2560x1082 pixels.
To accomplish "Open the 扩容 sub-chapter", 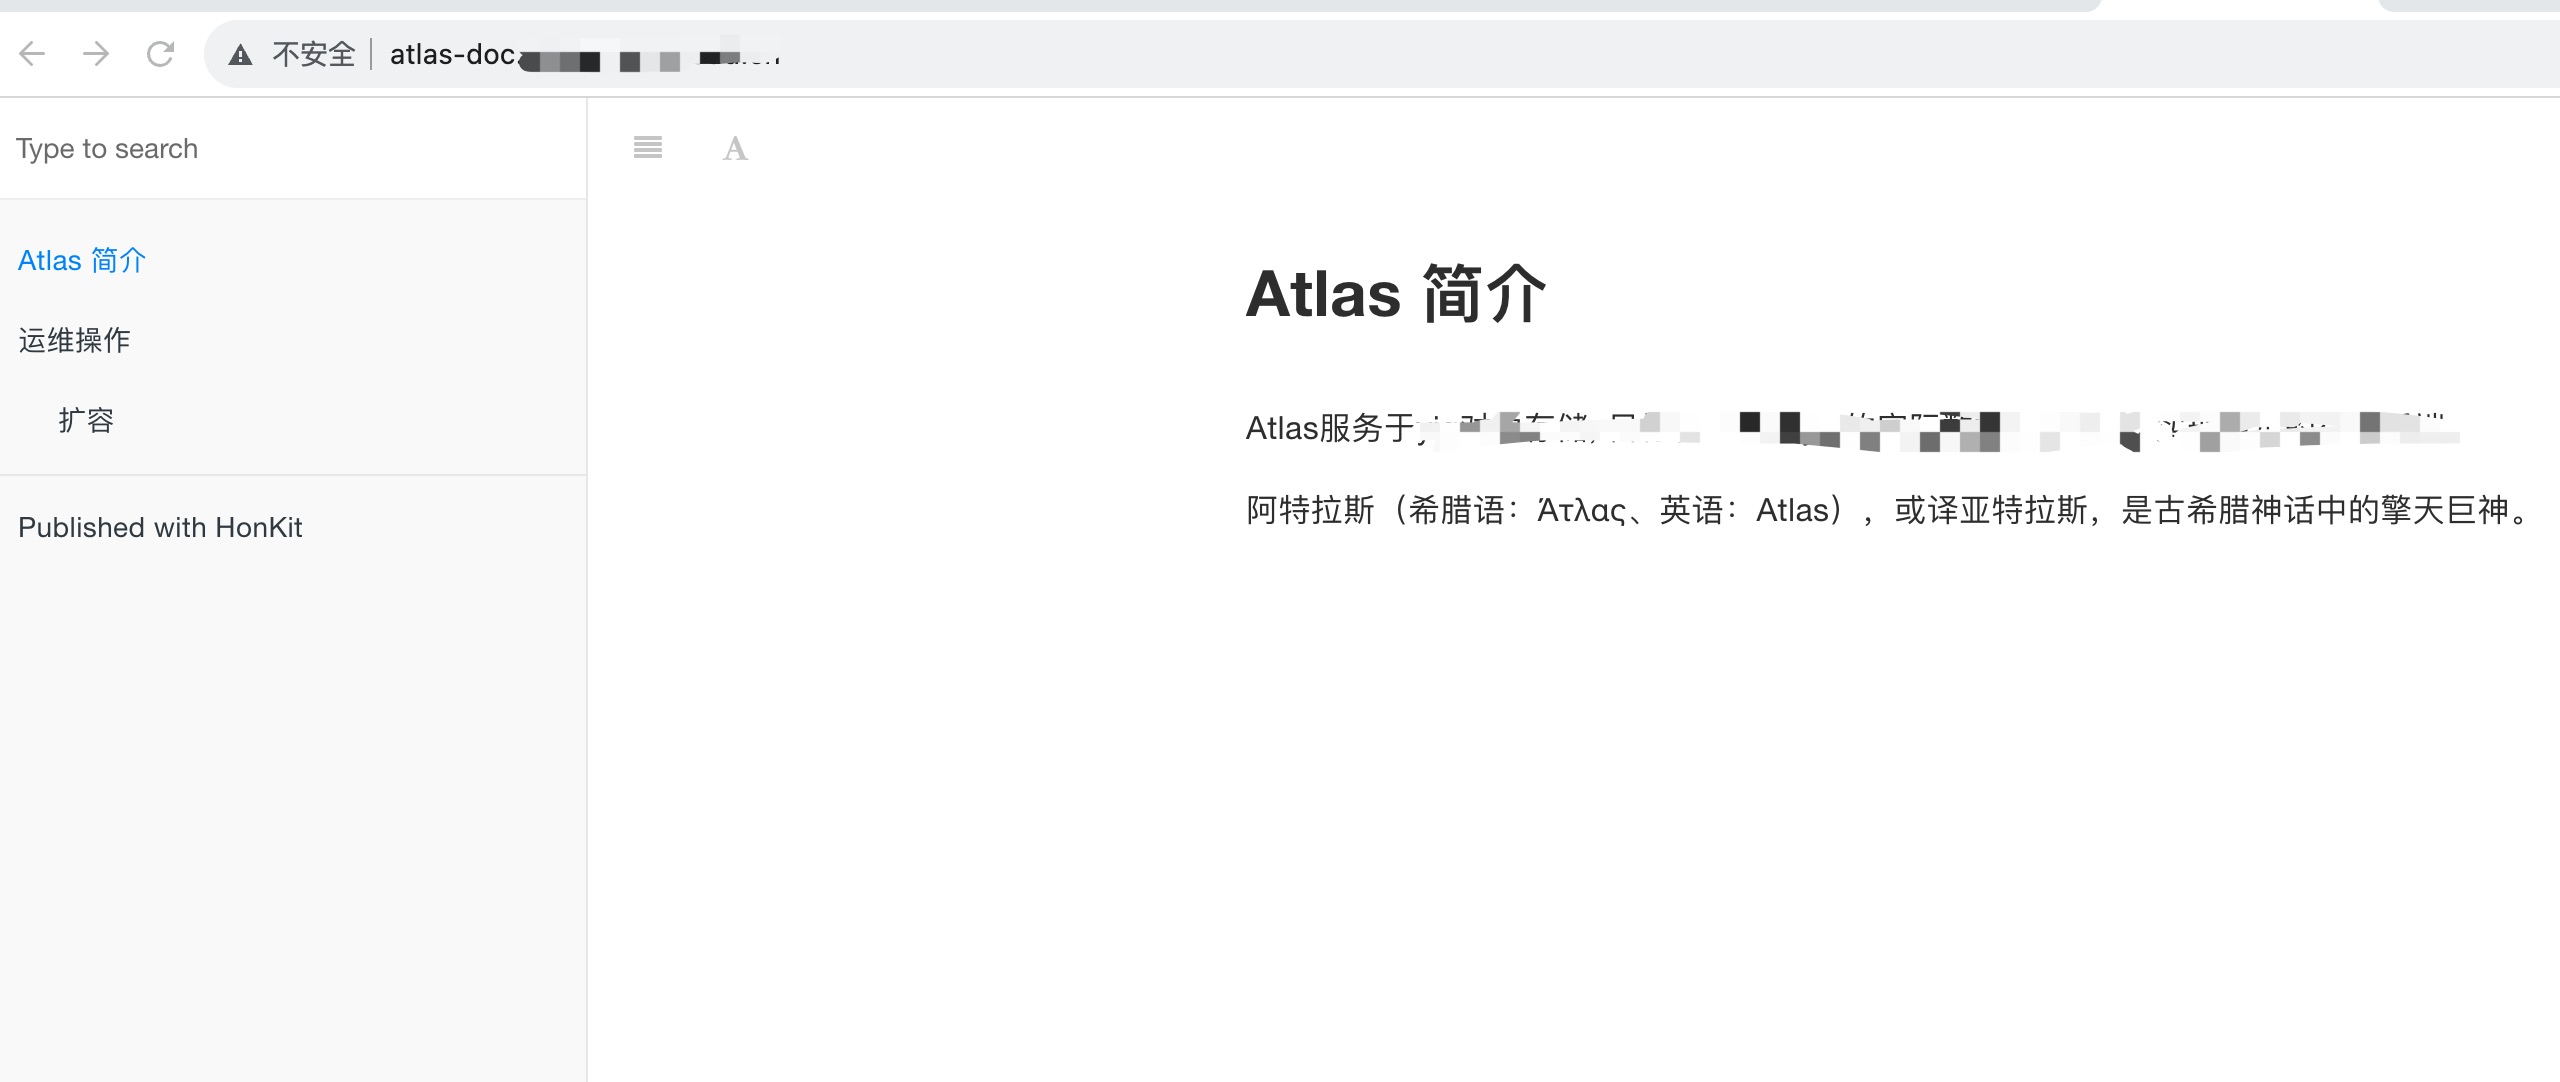I will [86, 420].
